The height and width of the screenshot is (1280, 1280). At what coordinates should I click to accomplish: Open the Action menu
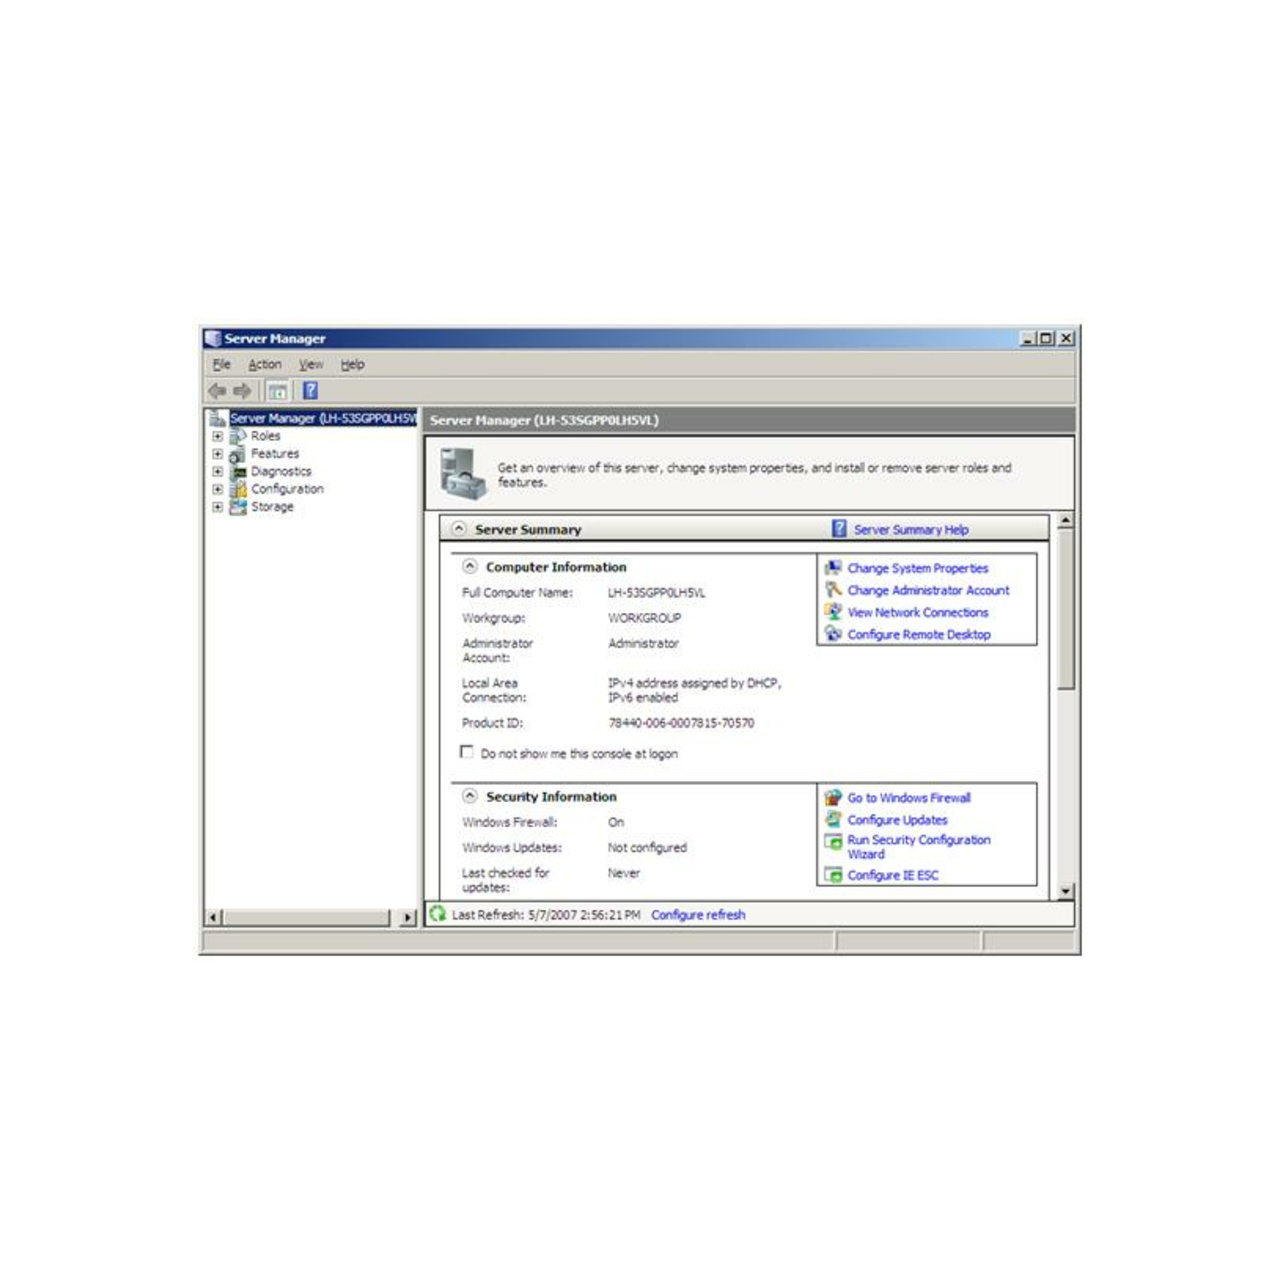pyautogui.click(x=264, y=364)
